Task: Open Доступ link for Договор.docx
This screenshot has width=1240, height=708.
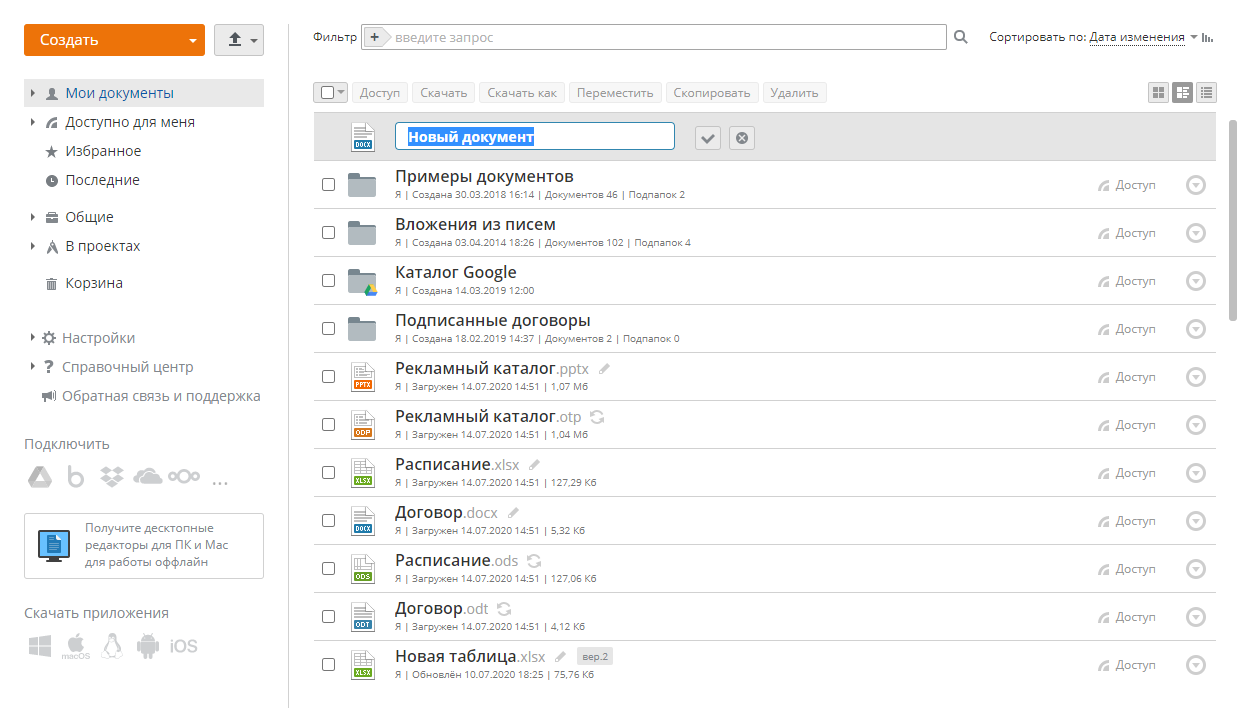Action: tap(1127, 521)
